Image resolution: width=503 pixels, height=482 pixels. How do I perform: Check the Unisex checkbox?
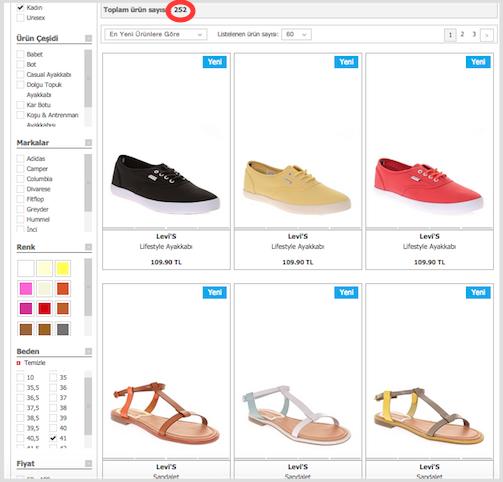click(x=20, y=18)
